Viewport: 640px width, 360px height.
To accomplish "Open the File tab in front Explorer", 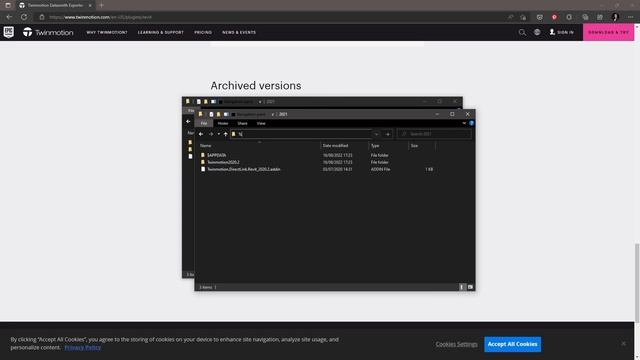I will (x=204, y=123).
